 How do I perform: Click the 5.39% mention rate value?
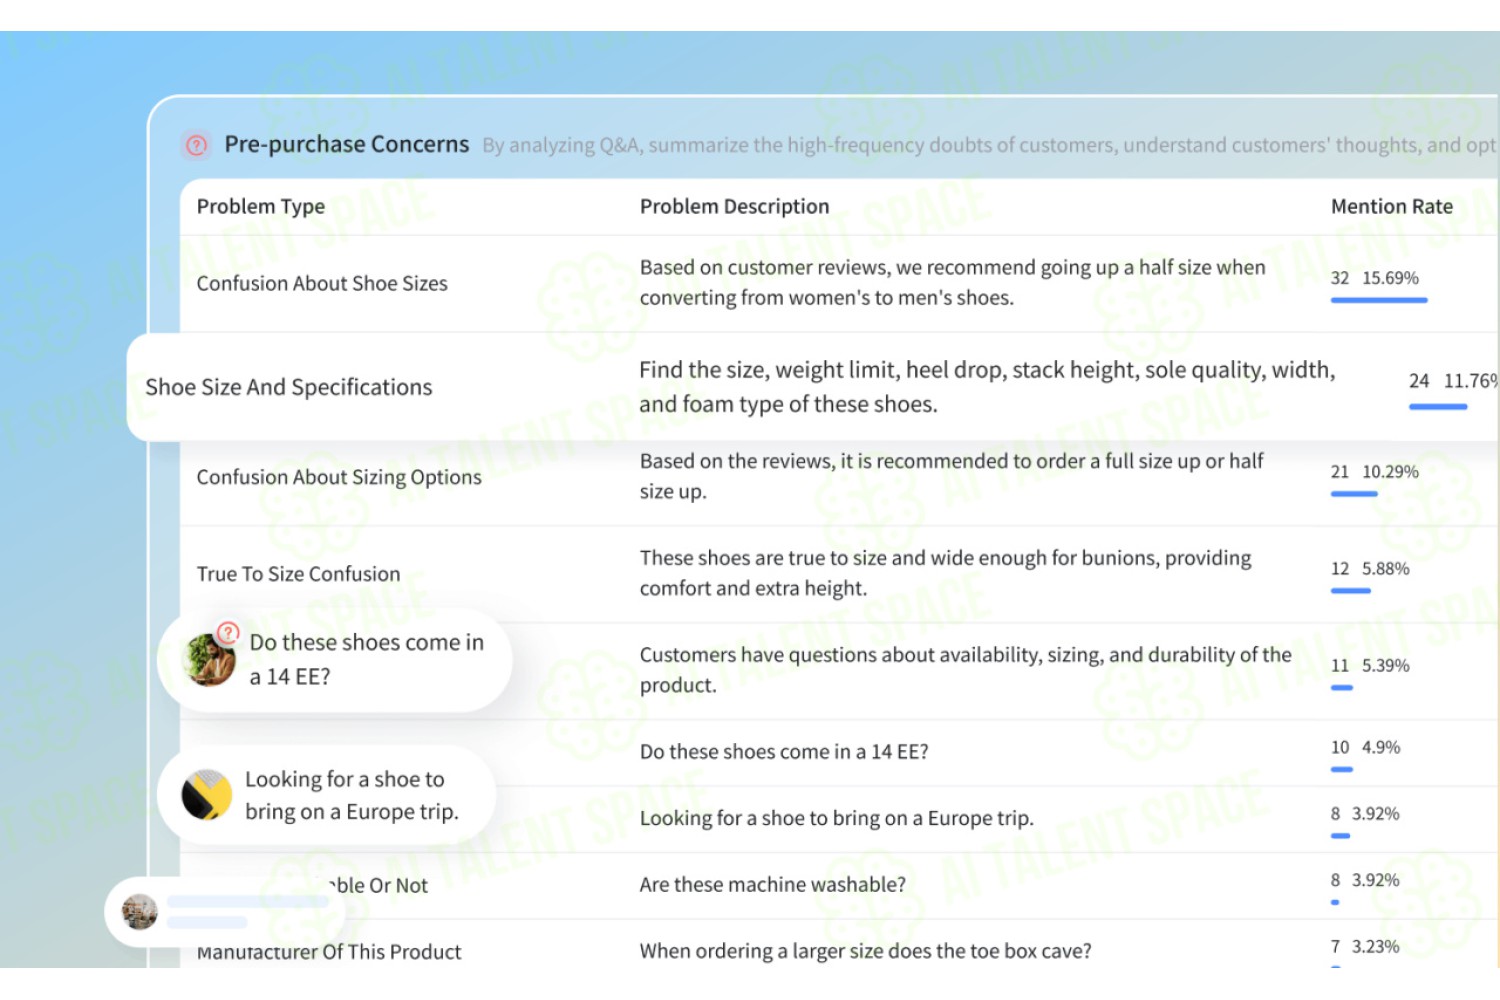click(1386, 666)
